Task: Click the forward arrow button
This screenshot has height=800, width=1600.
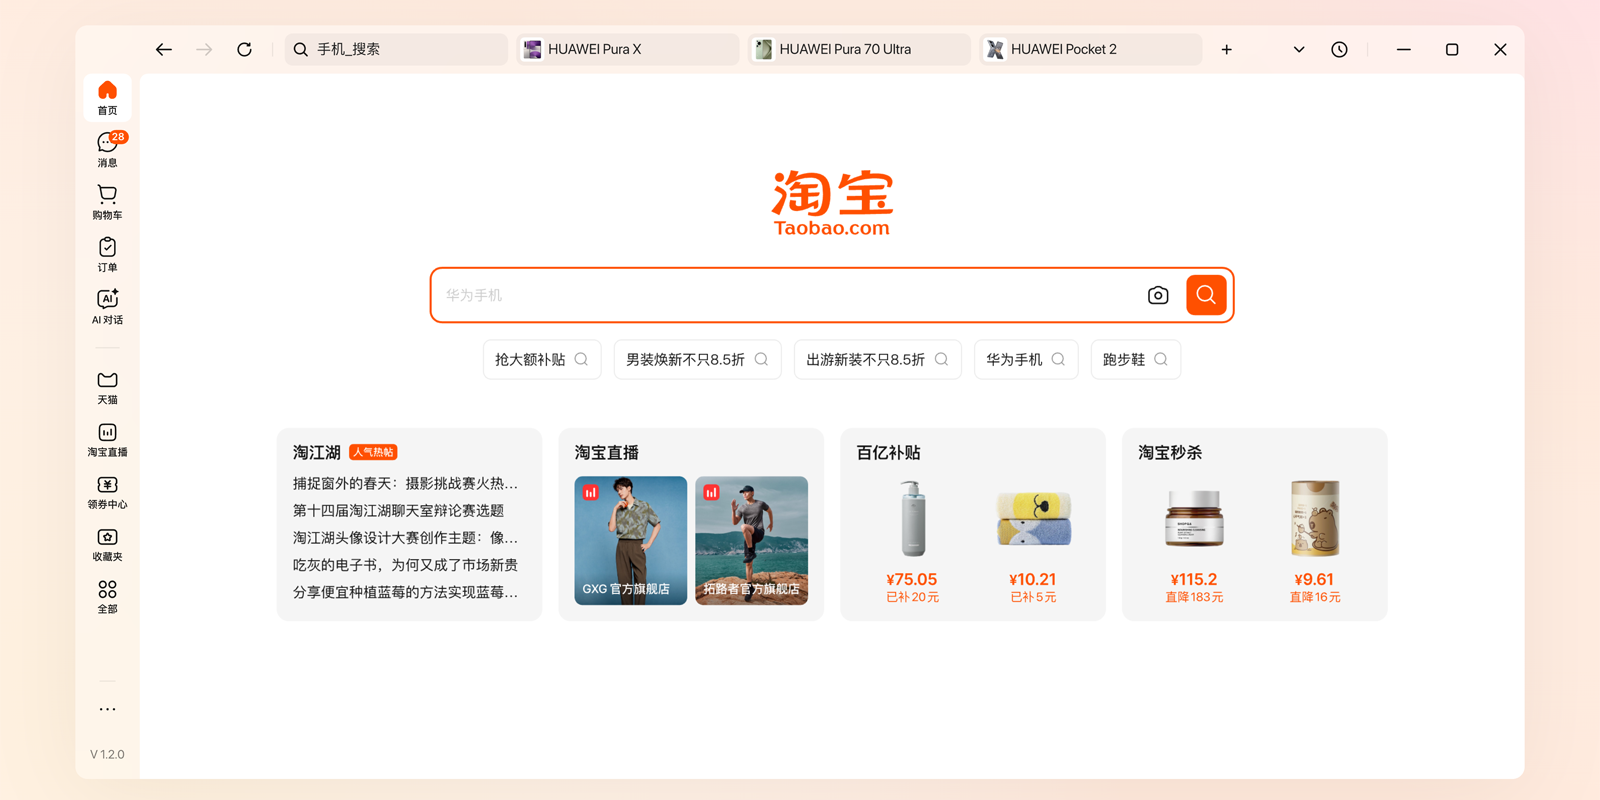Action: 204,49
